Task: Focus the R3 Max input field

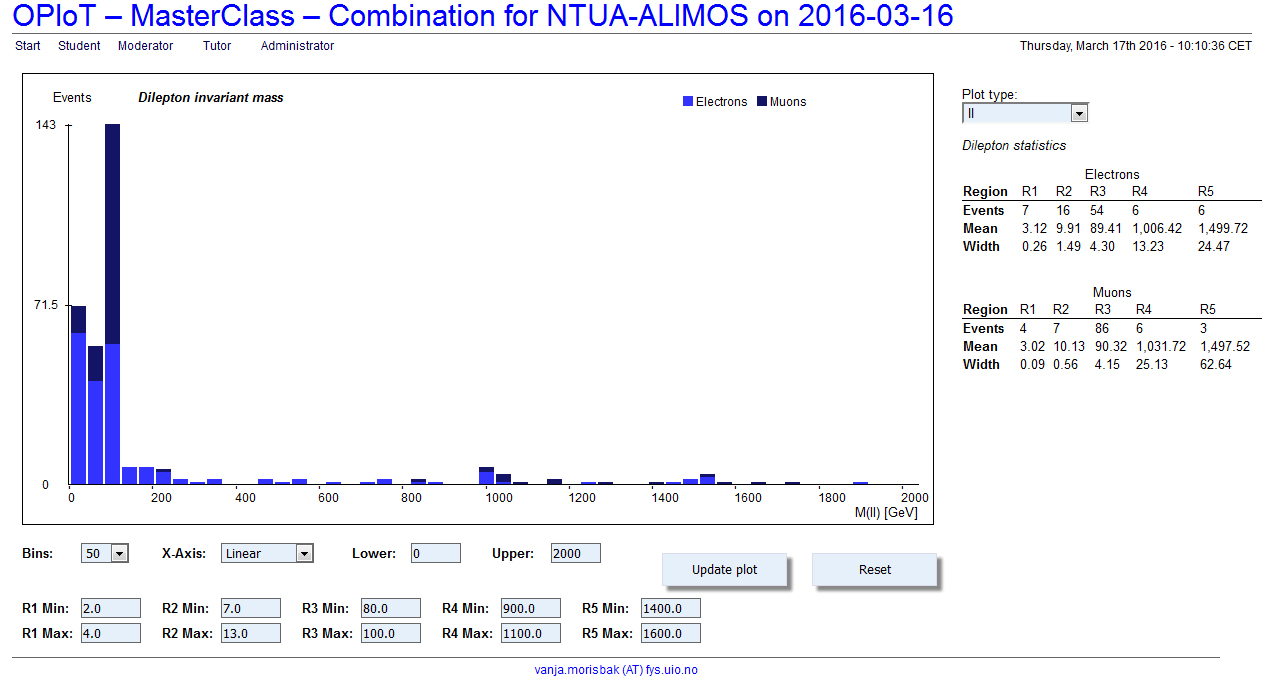Action: (x=391, y=633)
